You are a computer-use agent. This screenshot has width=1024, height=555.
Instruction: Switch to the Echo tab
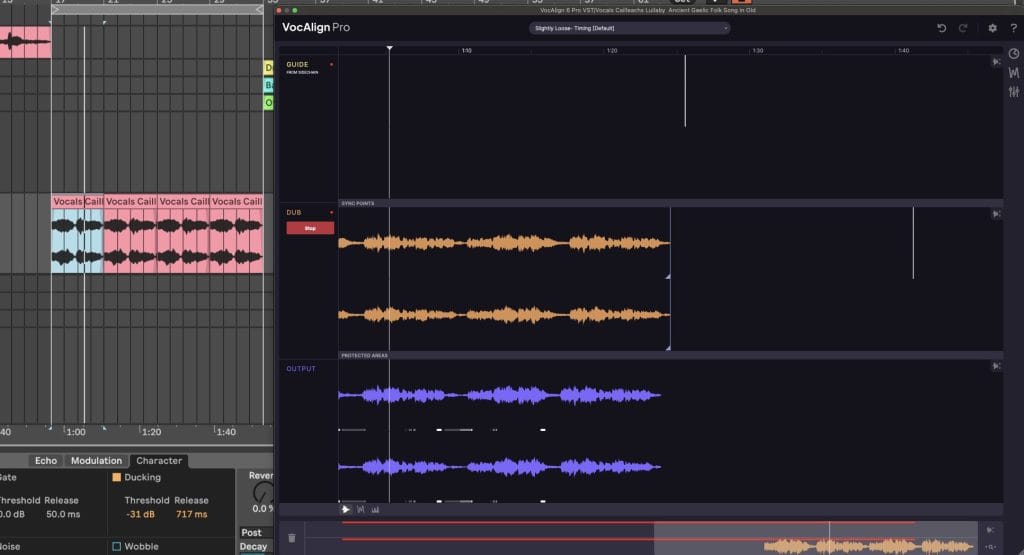[x=46, y=461]
